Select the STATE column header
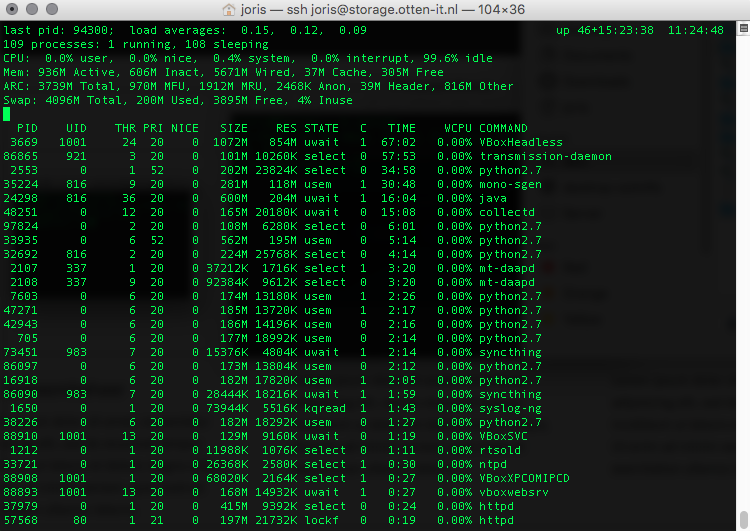The image size is (750, 531). 321,128
